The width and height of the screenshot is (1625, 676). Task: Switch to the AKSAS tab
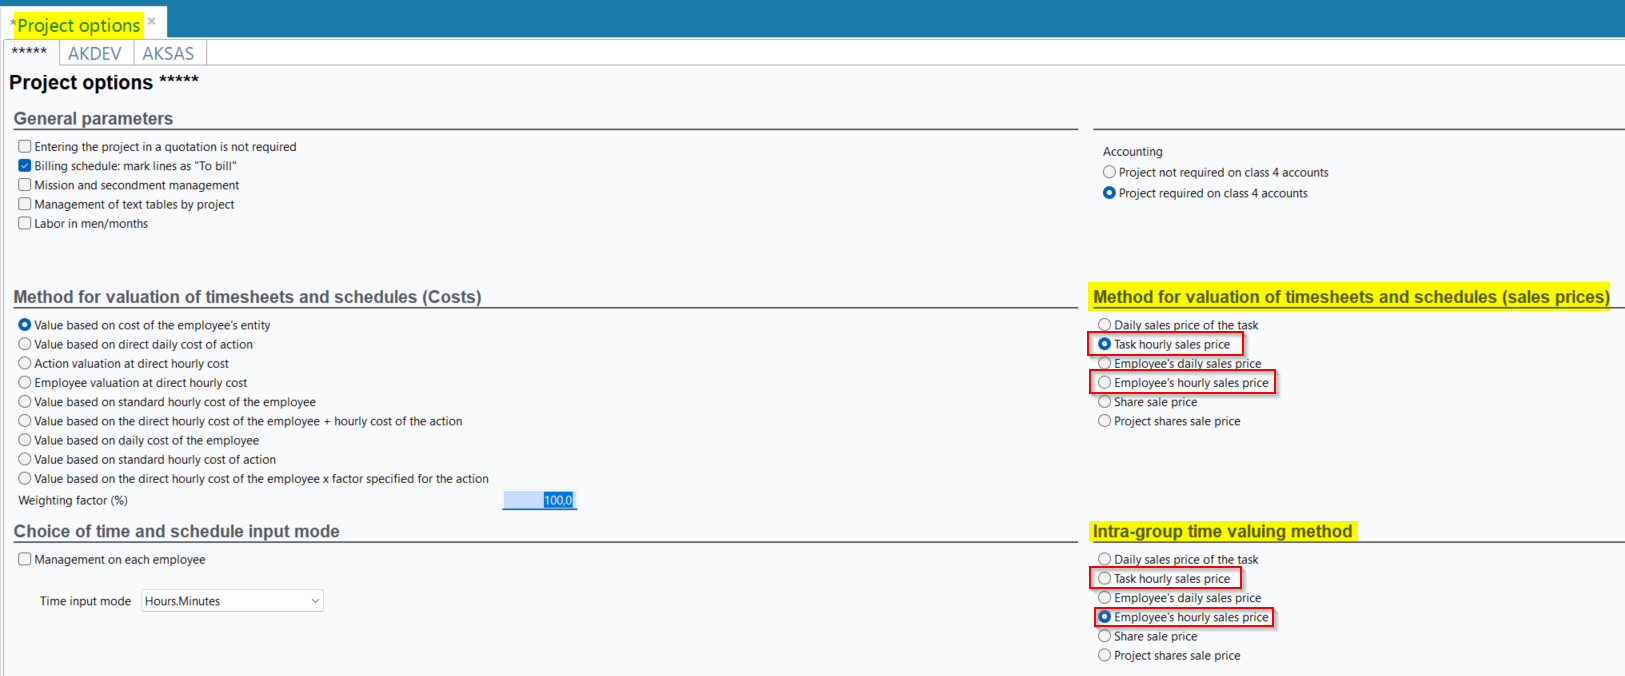(168, 54)
